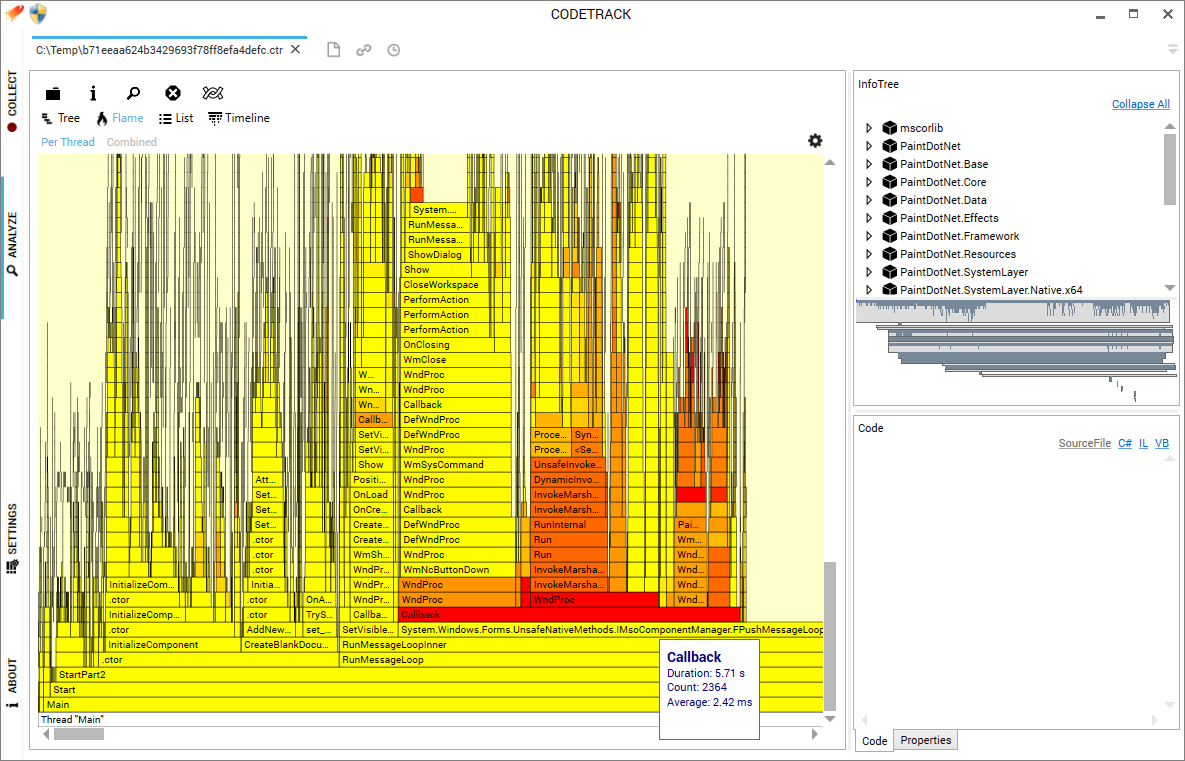Image resolution: width=1185 pixels, height=761 pixels.
Task: Open the search magnifier tool
Action: (133, 93)
